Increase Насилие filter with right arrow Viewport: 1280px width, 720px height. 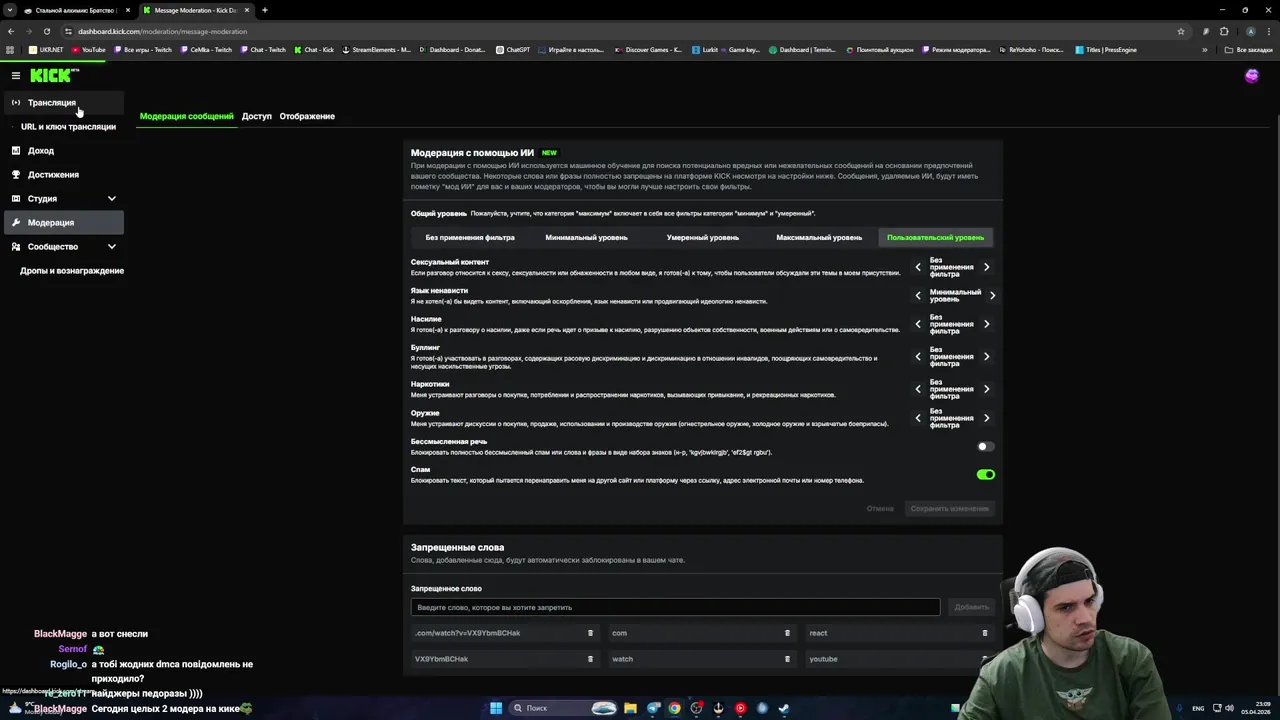coord(986,324)
